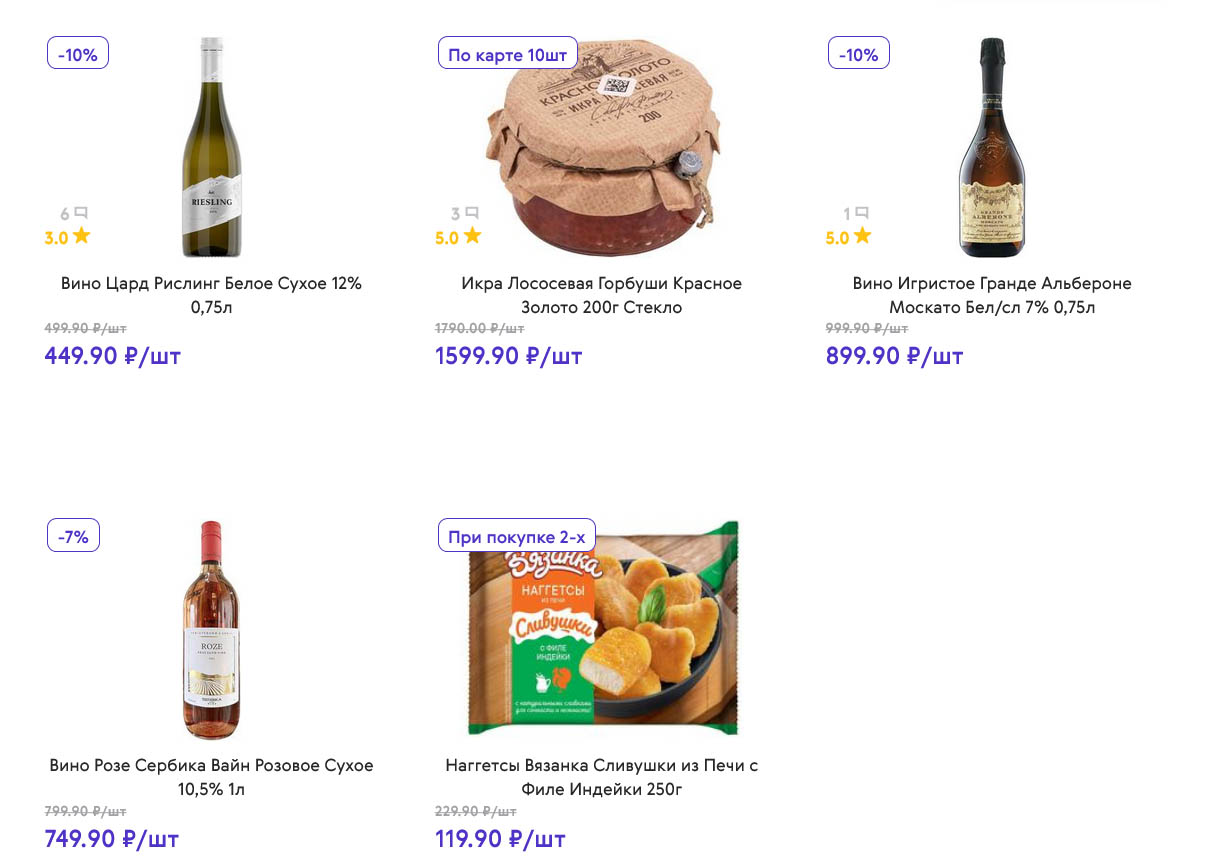Open 'Вино Цард Рислинг Белое Сухое' product link

click(211, 295)
